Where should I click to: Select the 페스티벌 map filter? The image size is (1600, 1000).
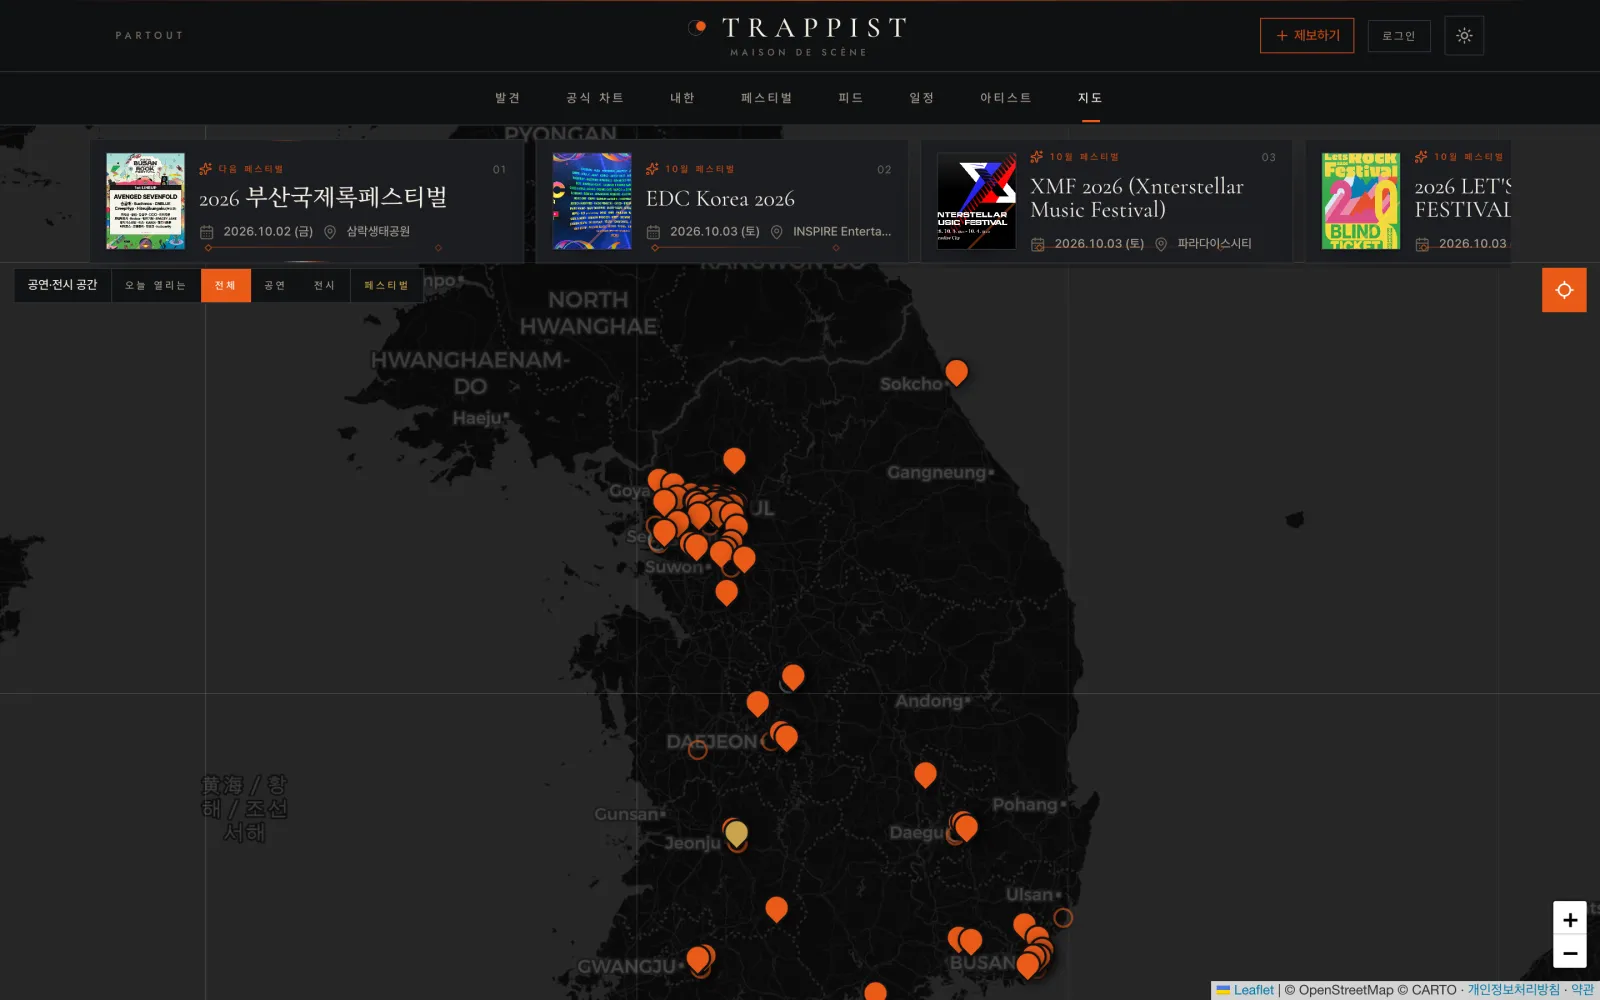[x=386, y=285]
